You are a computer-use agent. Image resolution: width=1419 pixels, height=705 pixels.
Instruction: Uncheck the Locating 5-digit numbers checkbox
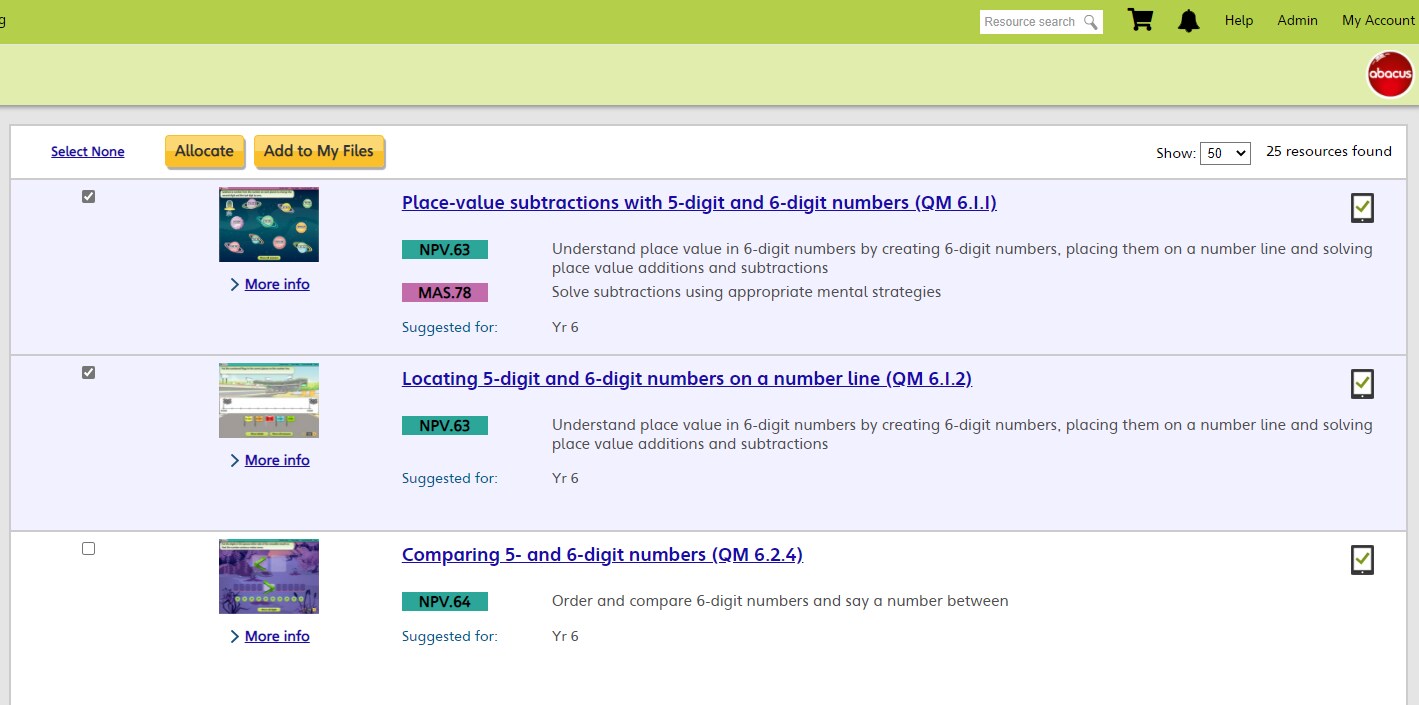[88, 373]
